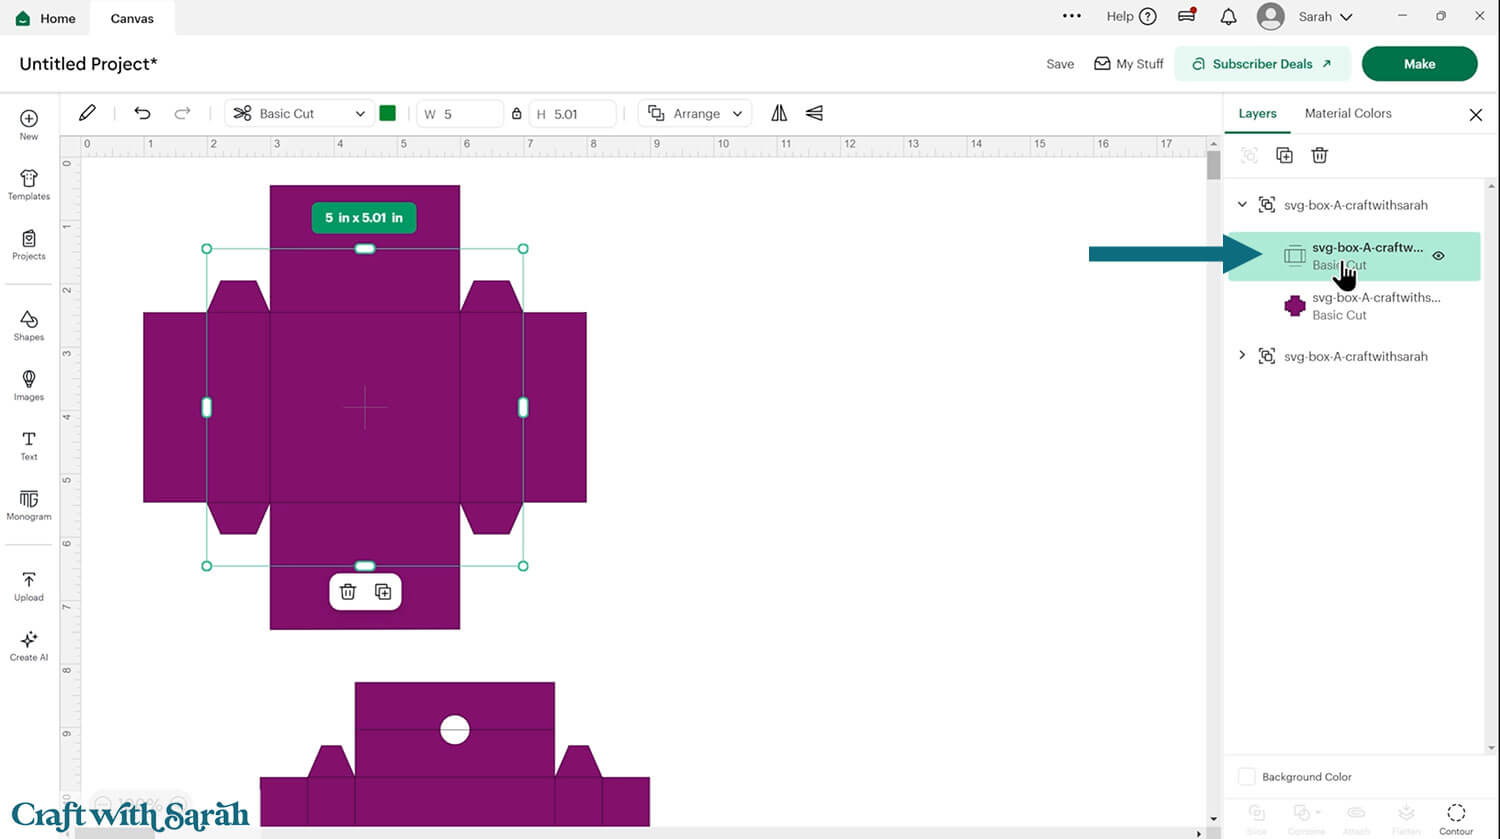
Task: Toggle visibility of selected score layer
Action: coord(1438,256)
